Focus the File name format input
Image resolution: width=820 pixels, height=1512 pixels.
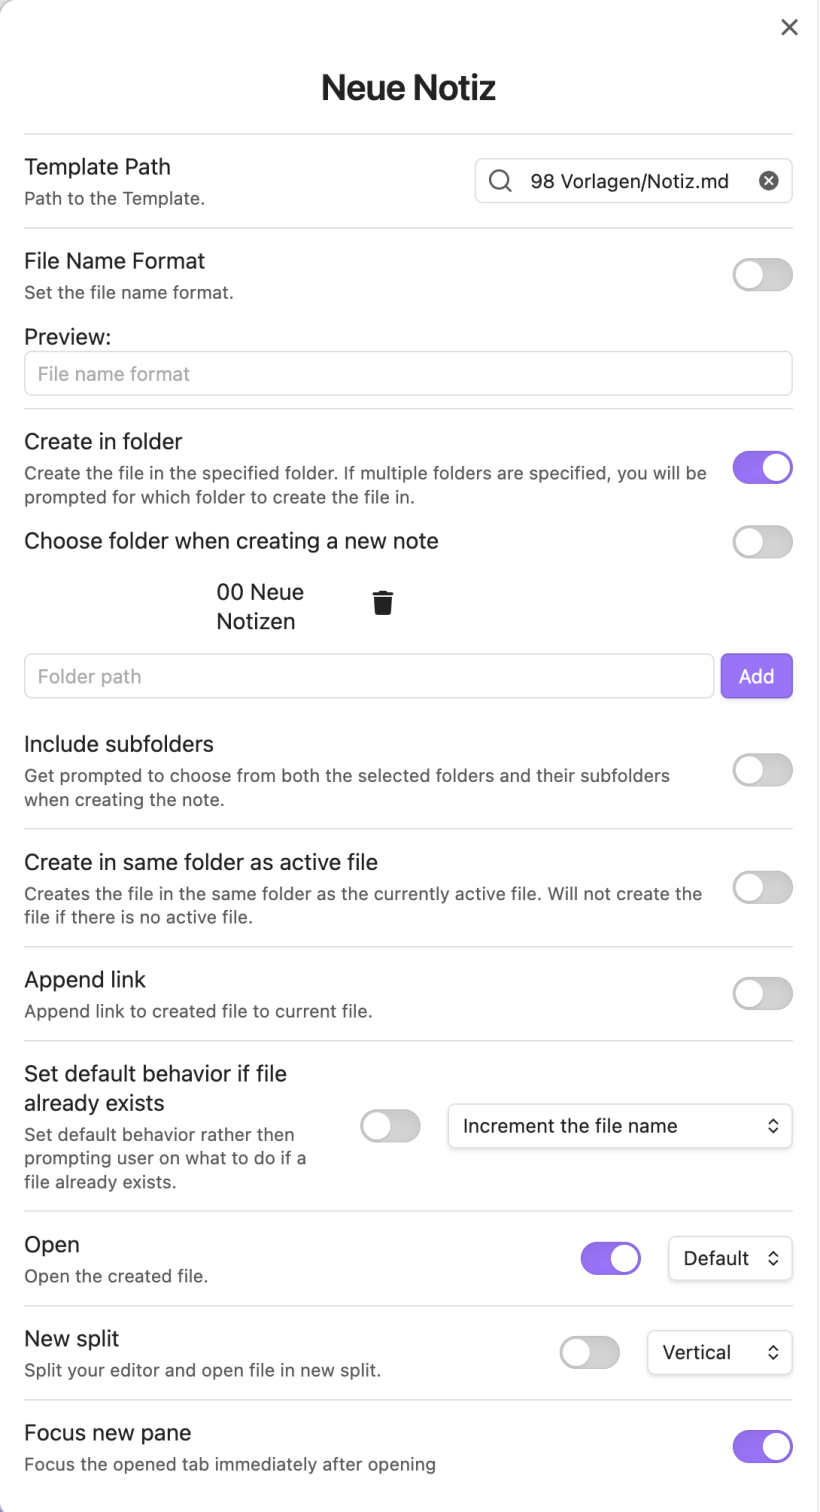pos(408,373)
